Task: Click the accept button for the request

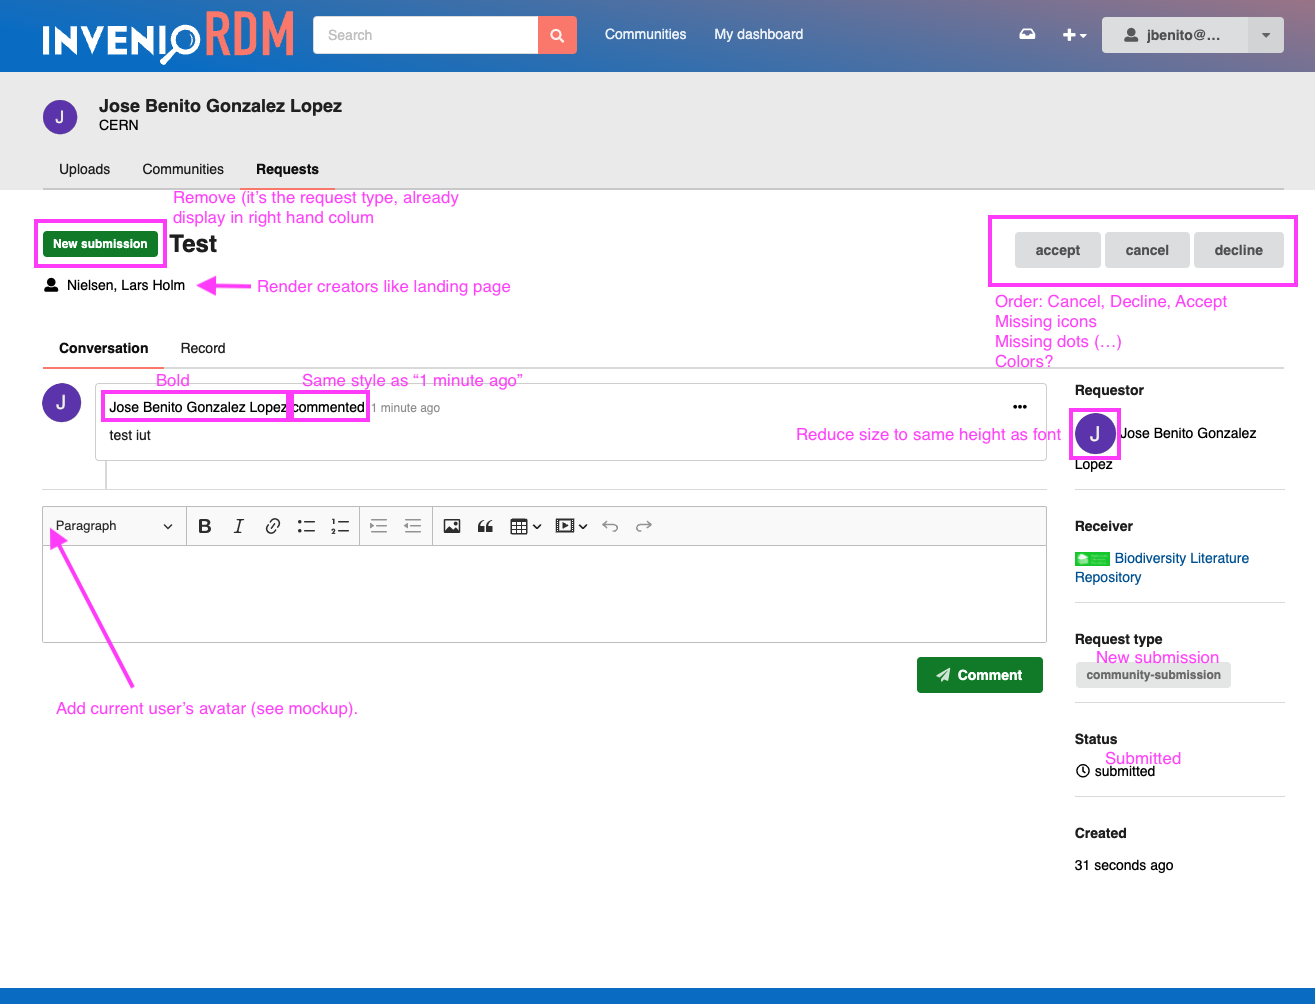Action: [1057, 250]
